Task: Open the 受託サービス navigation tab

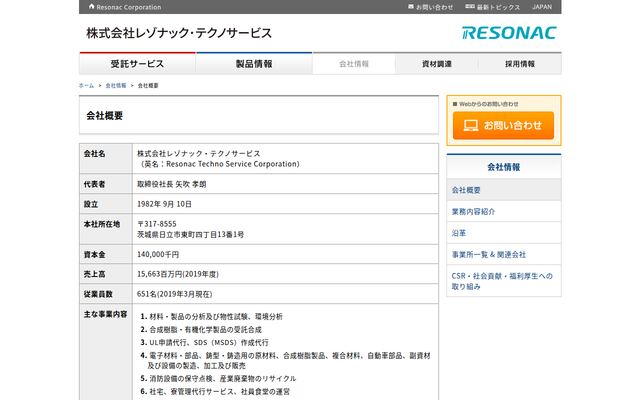Action: pyautogui.click(x=137, y=64)
